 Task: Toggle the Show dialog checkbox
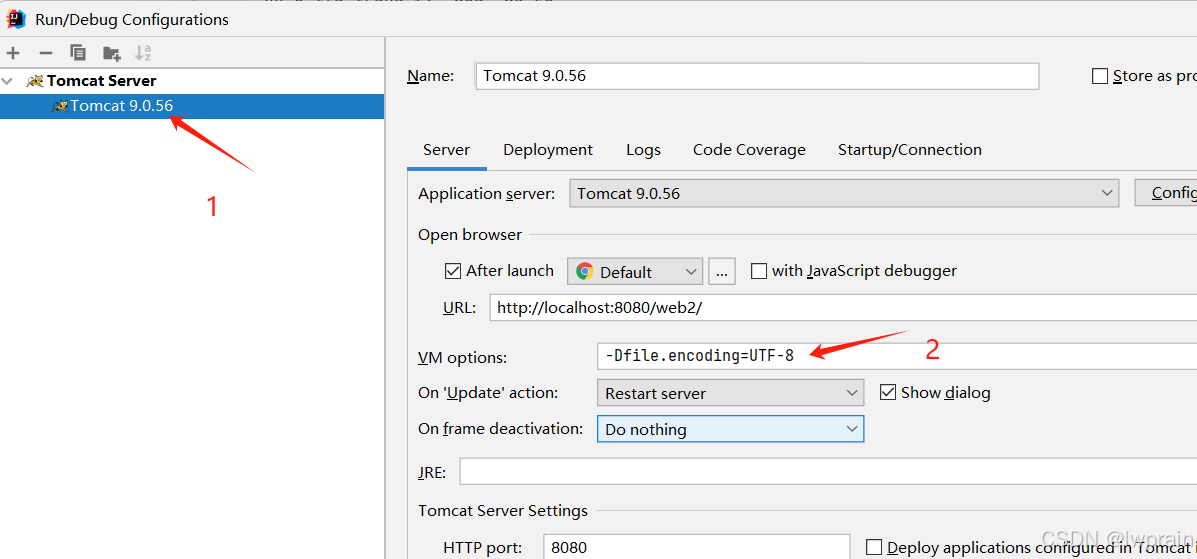[888, 393]
